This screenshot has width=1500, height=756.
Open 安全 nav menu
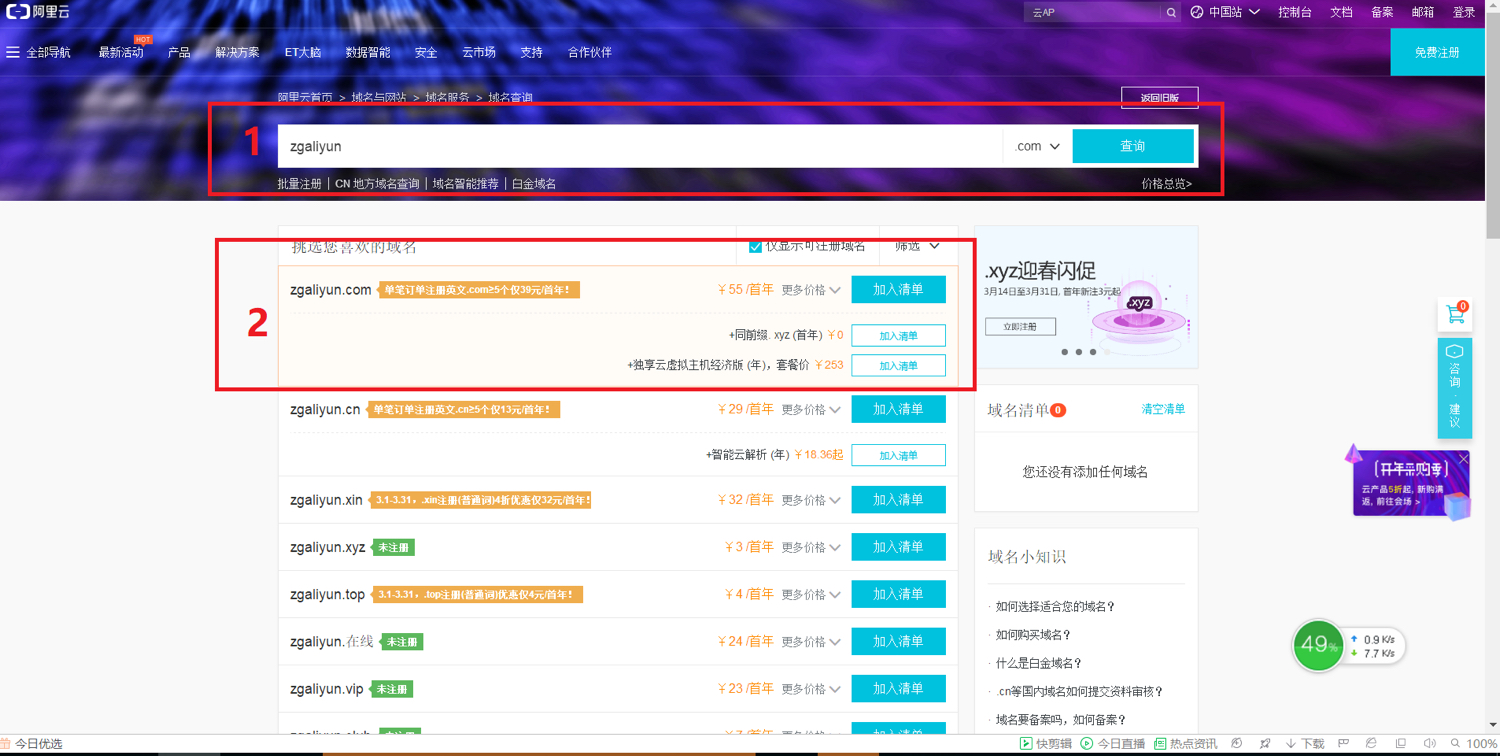[426, 52]
